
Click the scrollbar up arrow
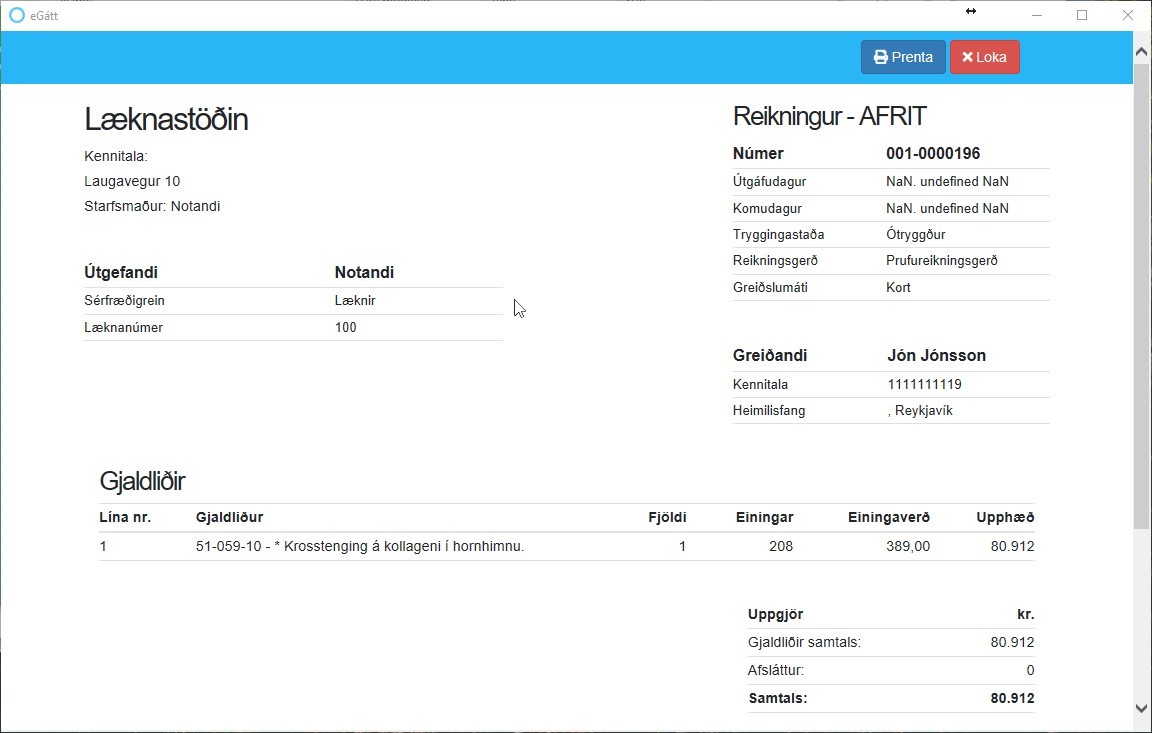[1141, 51]
